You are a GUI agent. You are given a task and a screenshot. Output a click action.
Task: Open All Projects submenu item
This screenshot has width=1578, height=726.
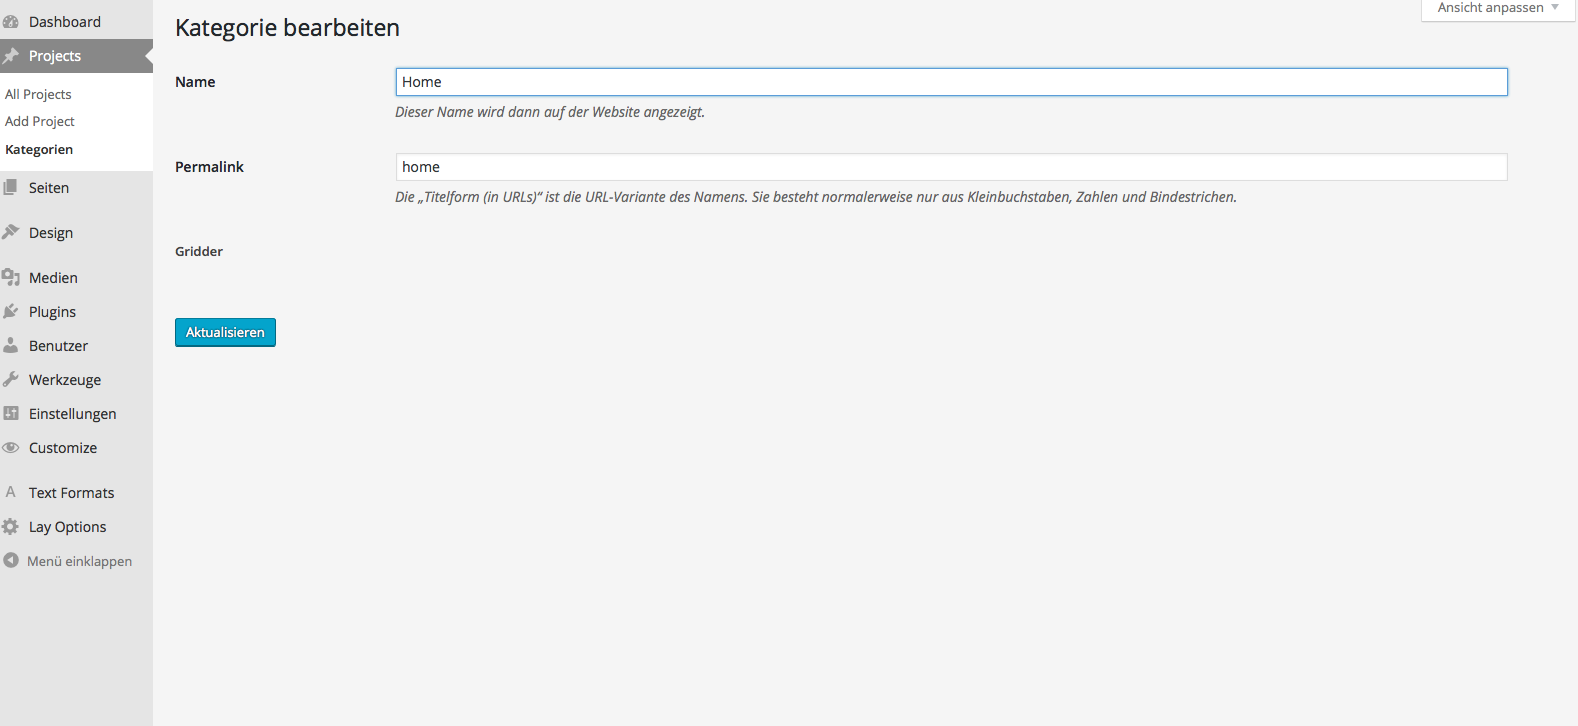[x=38, y=94]
